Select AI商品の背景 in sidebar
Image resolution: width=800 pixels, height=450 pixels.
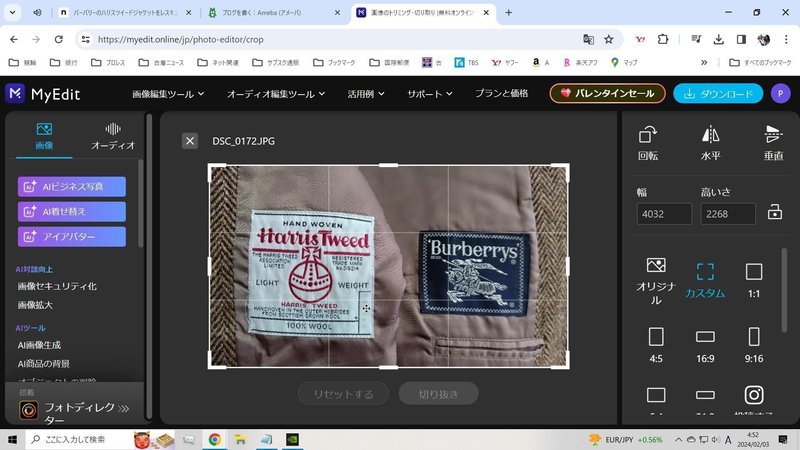point(43,364)
